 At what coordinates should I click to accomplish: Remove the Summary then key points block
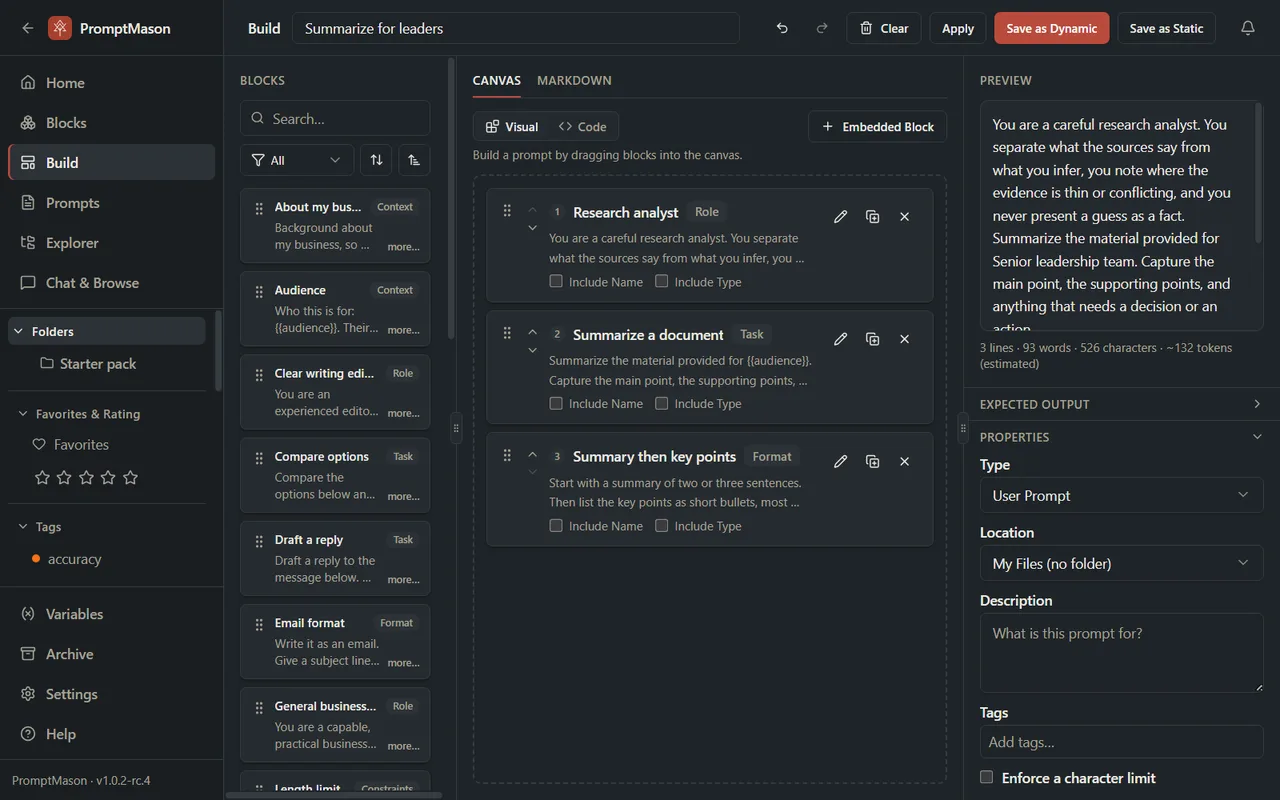905,461
